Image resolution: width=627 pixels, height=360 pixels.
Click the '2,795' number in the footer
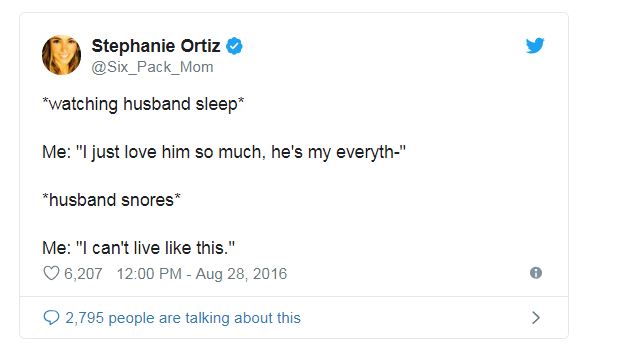tap(84, 318)
